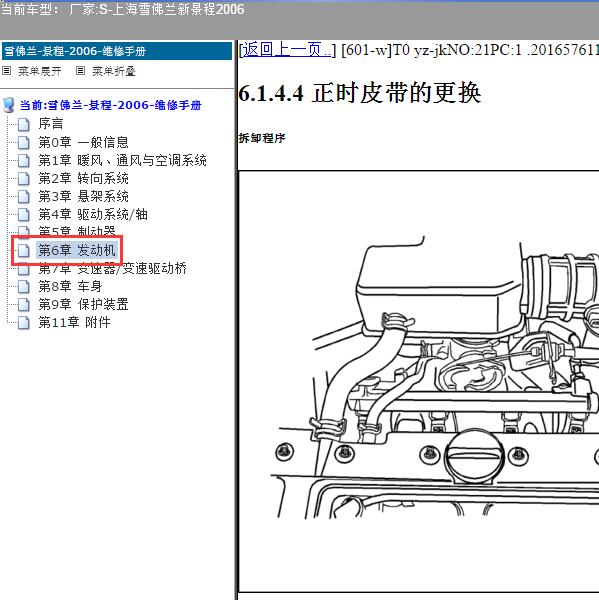This screenshot has width=599, height=600.
Task: Click page icon beside 第4章 驱动系统/轴
Action: (x=24, y=214)
